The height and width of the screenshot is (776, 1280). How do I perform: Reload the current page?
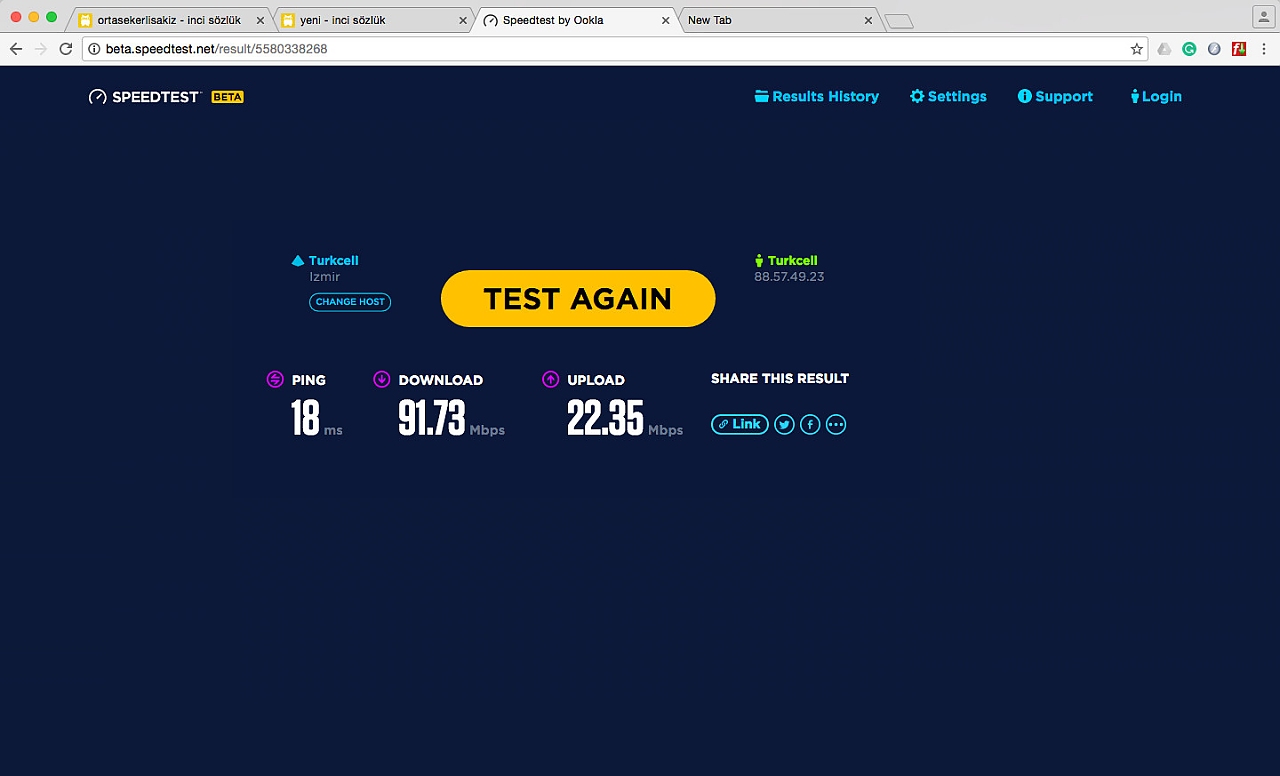pyautogui.click(x=66, y=48)
